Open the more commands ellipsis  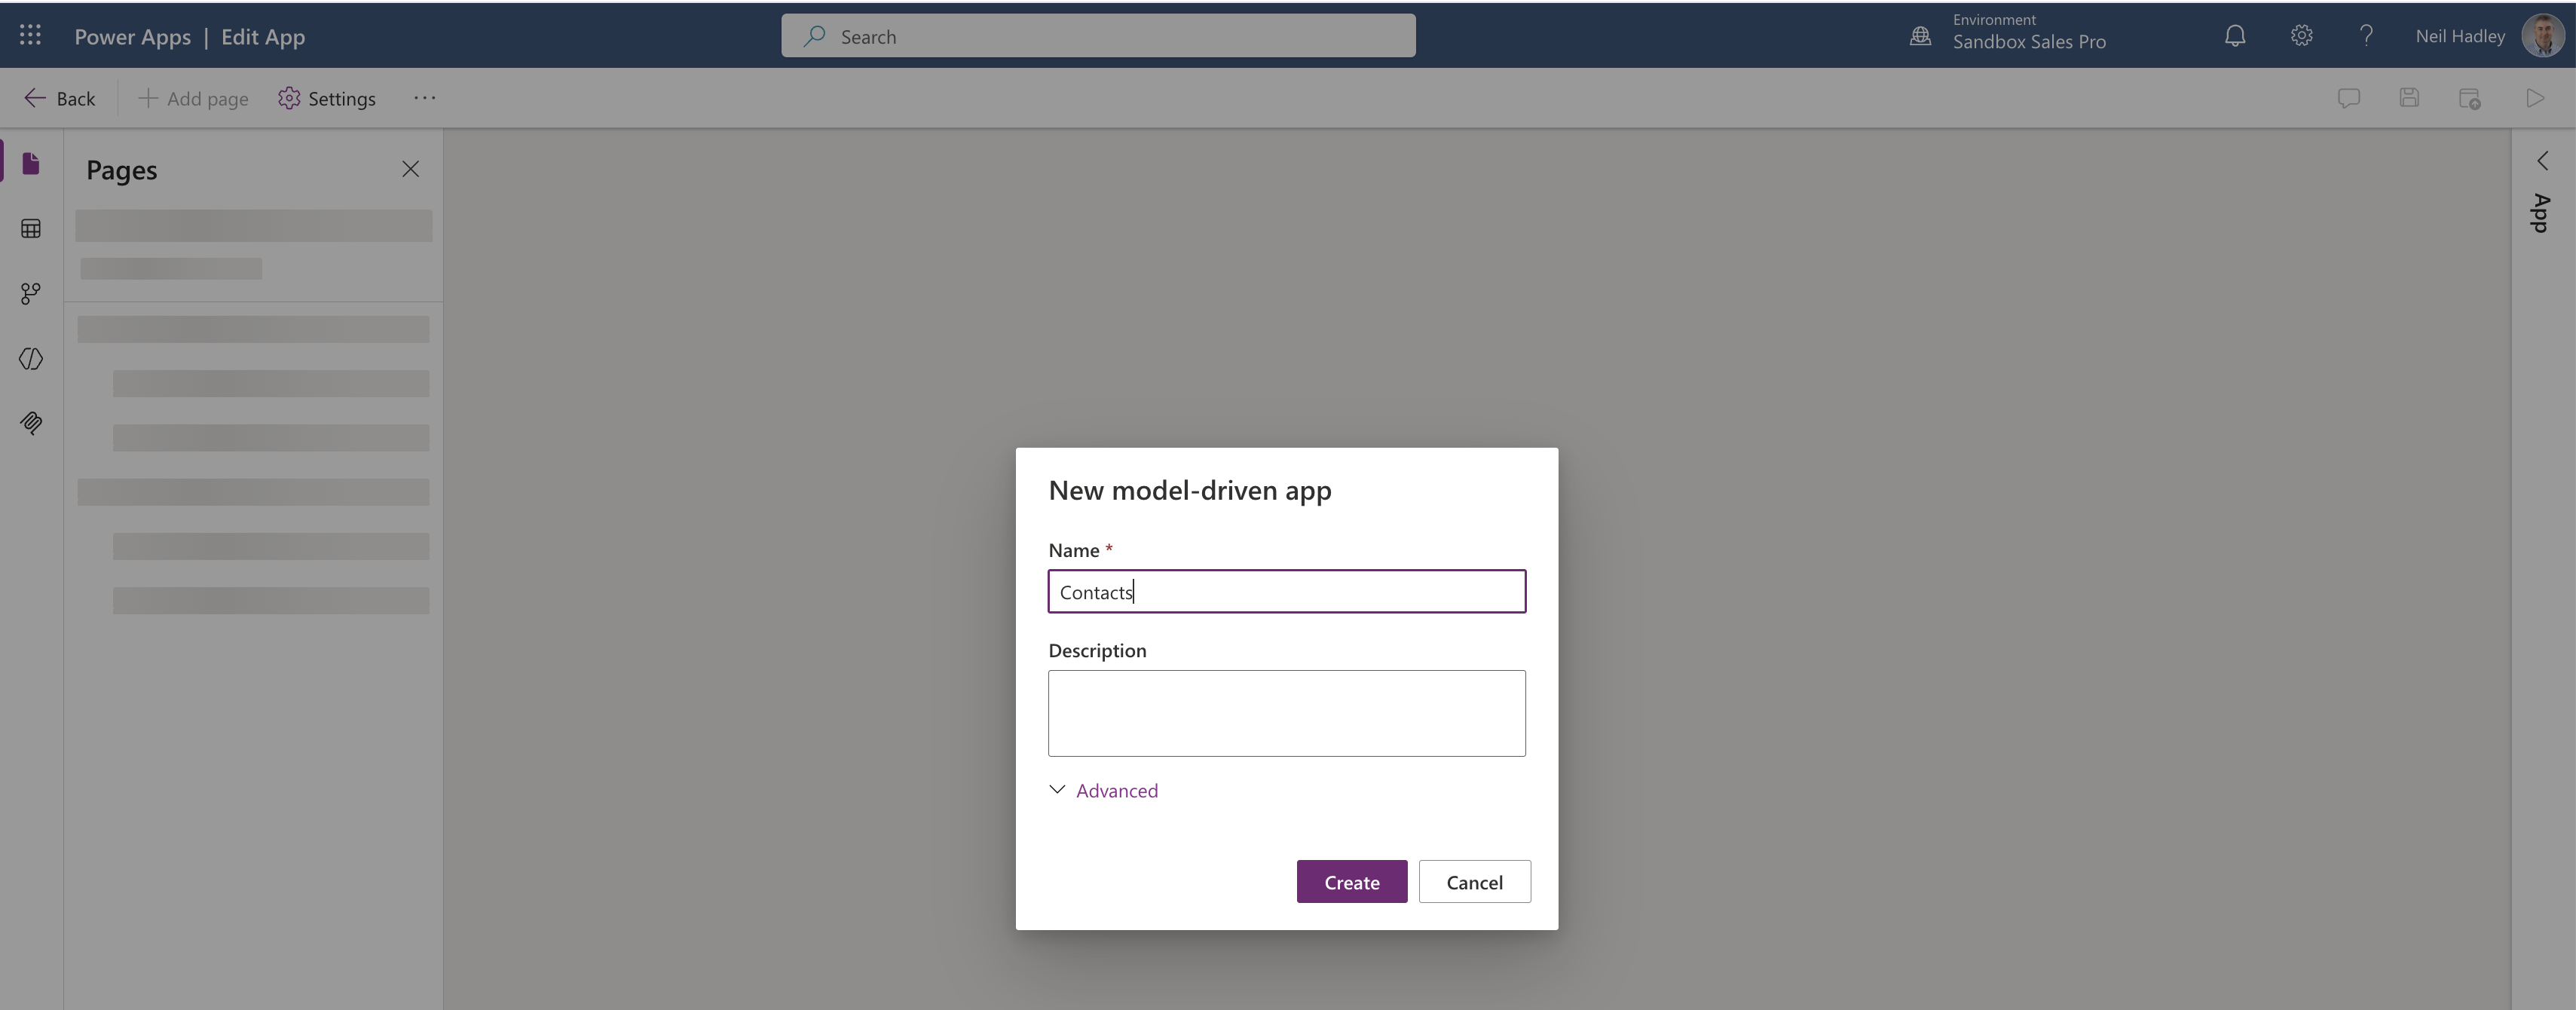tap(424, 98)
